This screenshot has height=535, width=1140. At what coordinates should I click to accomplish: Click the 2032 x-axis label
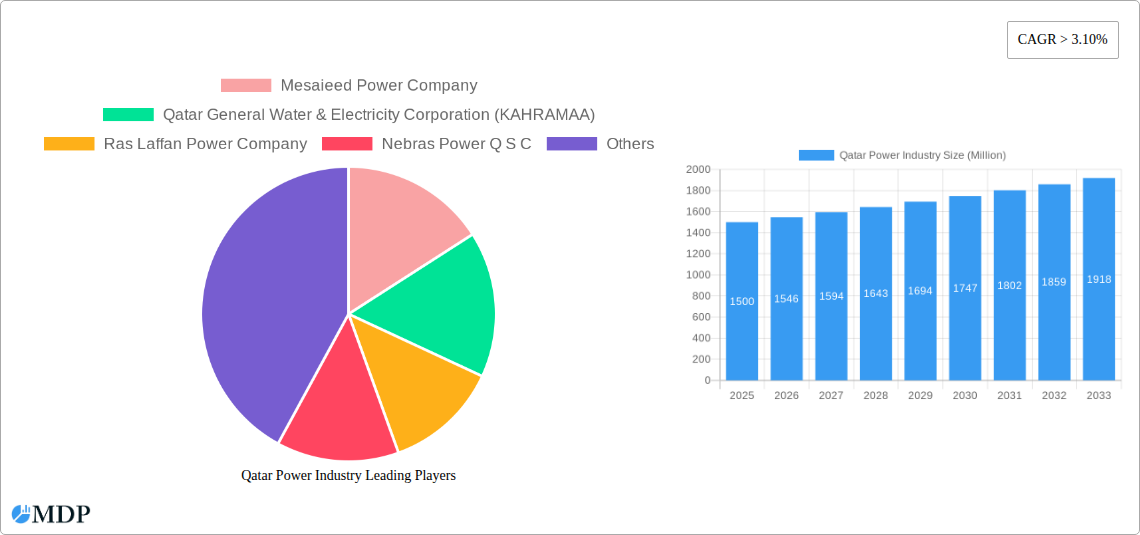[1054, 396]
